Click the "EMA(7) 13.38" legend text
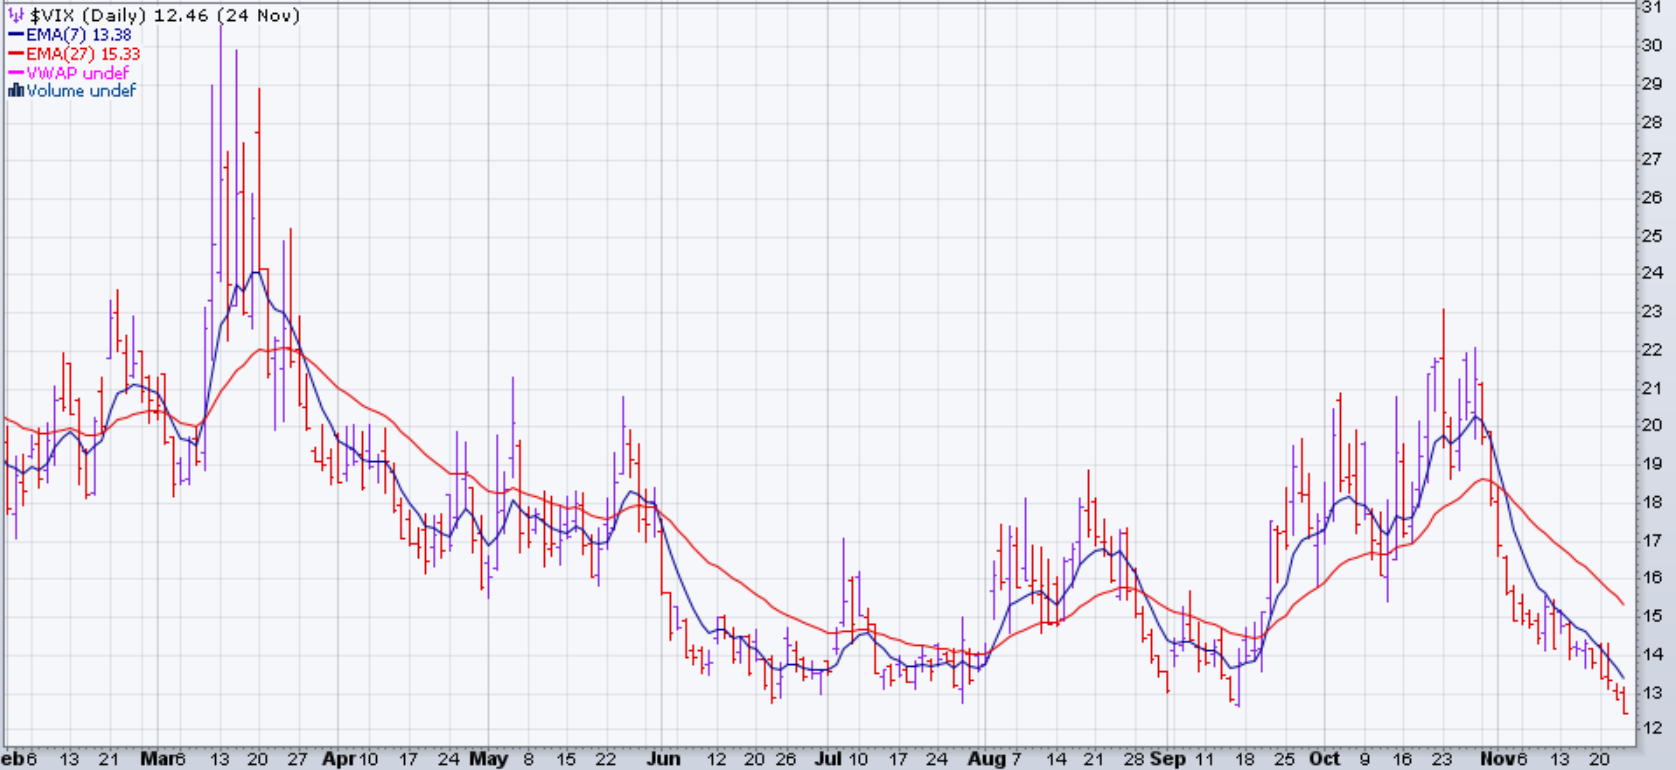1676x770 pixels. pyautogui.click(x=79, y=35)
